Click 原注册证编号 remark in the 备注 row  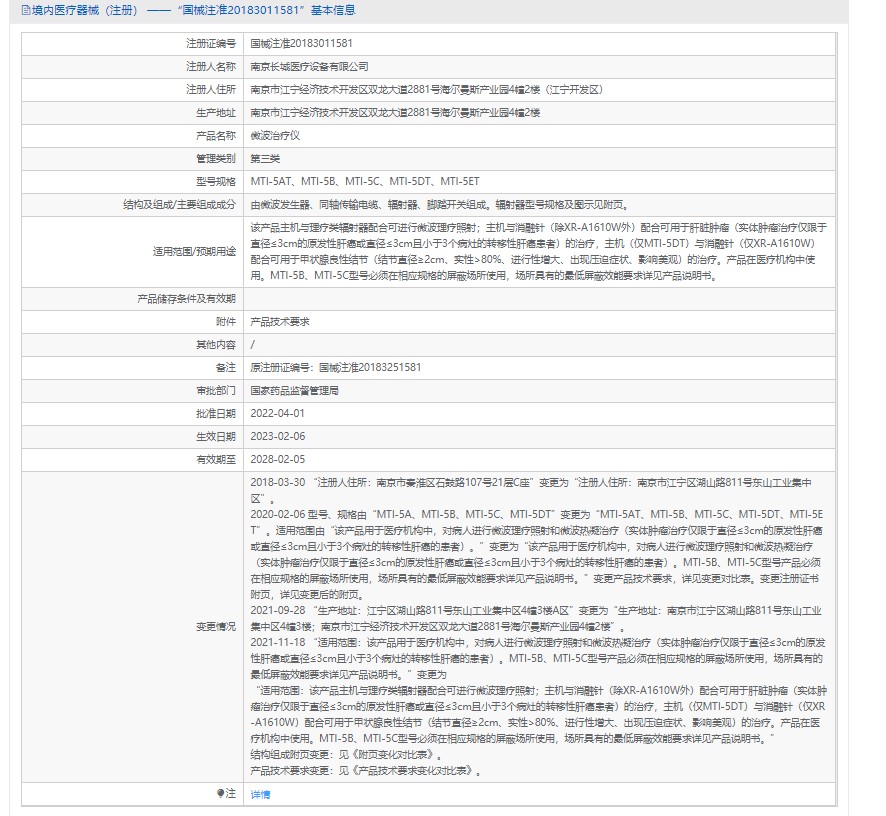[x=336, y=367]
